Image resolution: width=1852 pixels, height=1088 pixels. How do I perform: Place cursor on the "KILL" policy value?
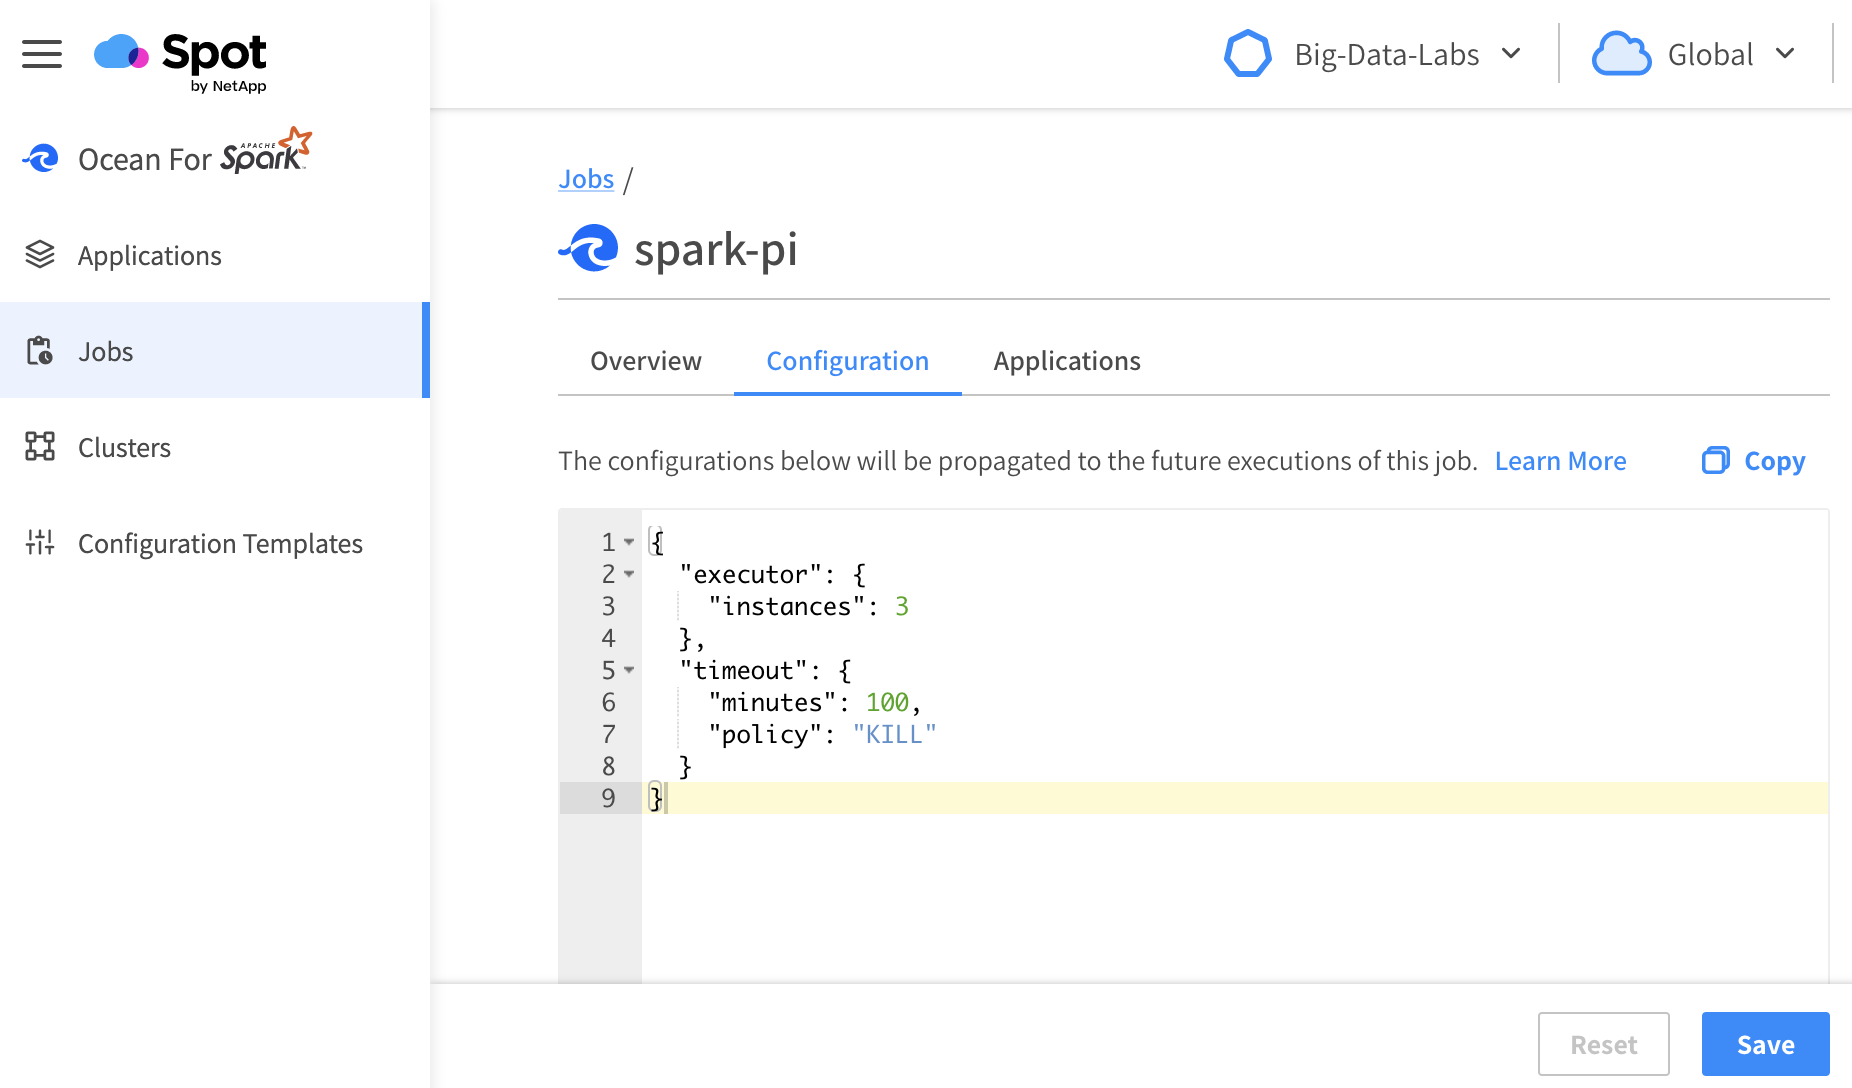point(894,734)
